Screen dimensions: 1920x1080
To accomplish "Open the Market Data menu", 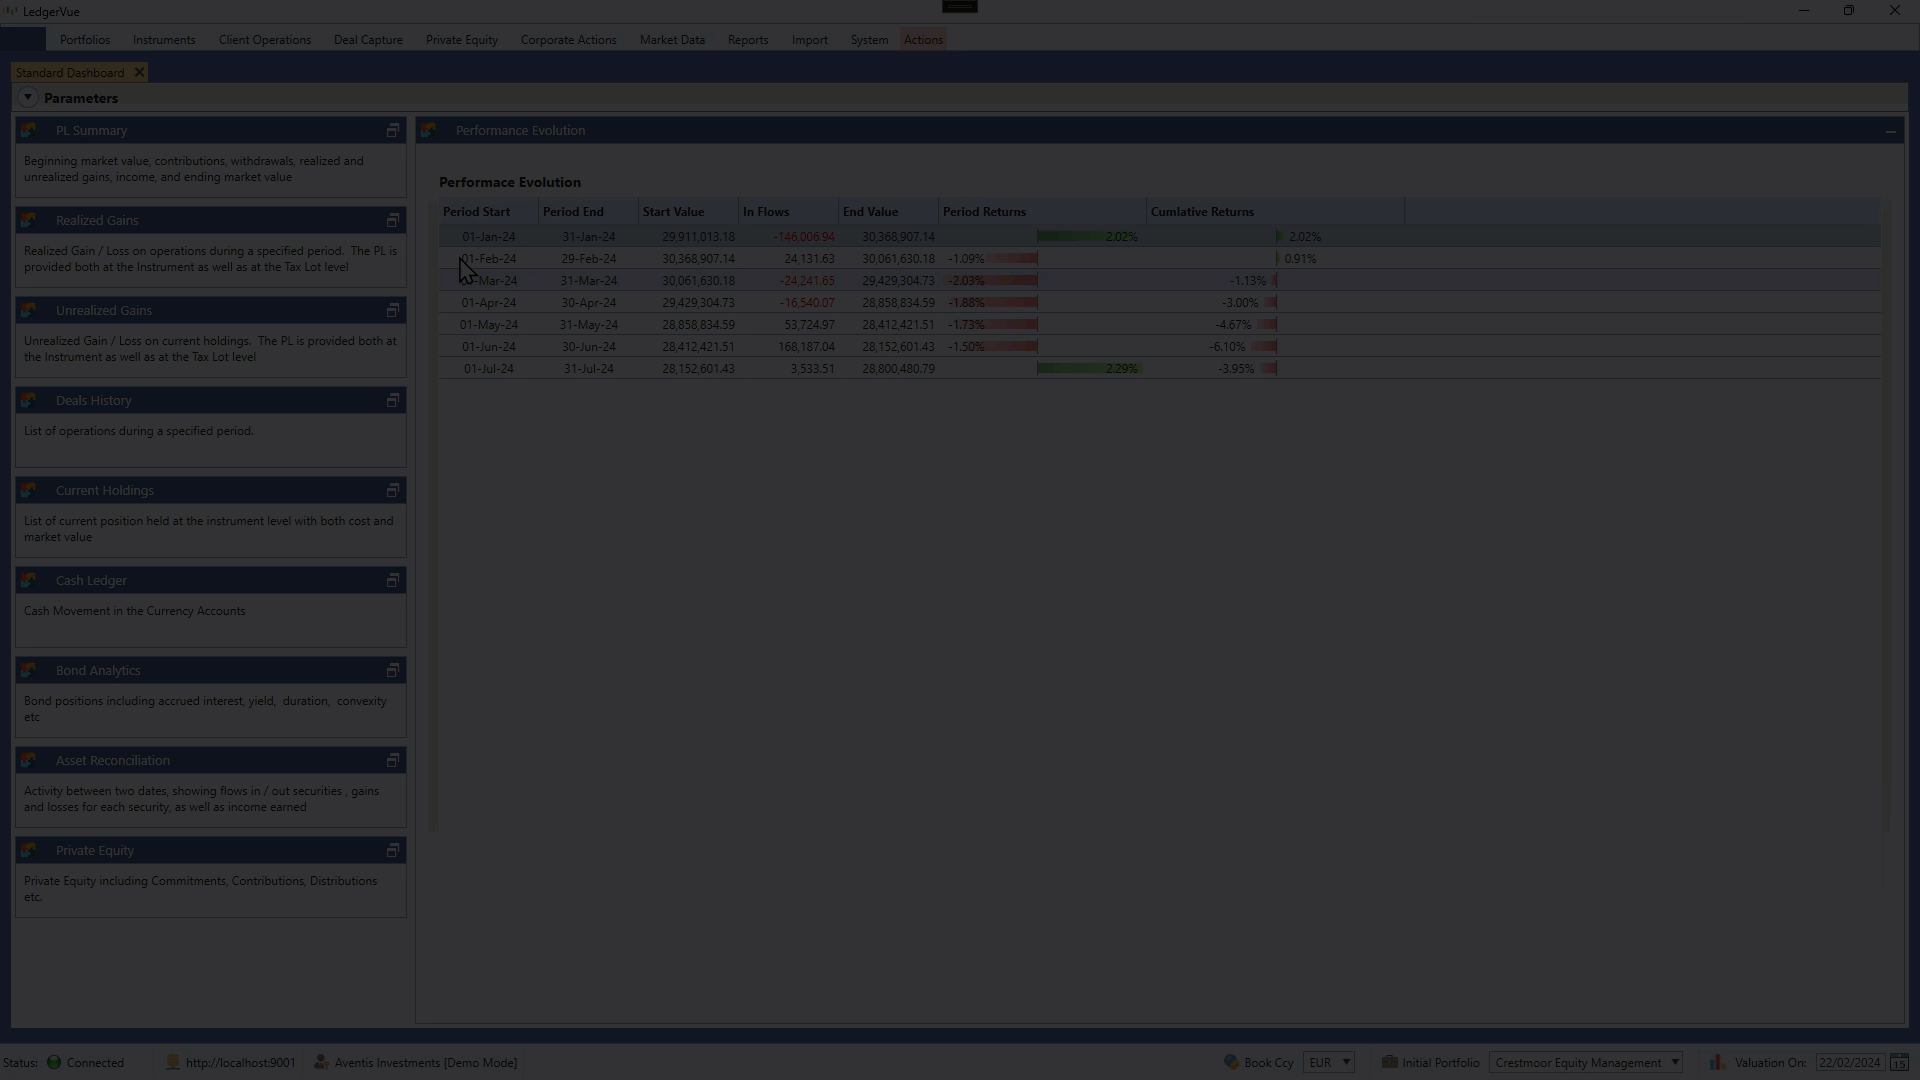I will point(672,40).
